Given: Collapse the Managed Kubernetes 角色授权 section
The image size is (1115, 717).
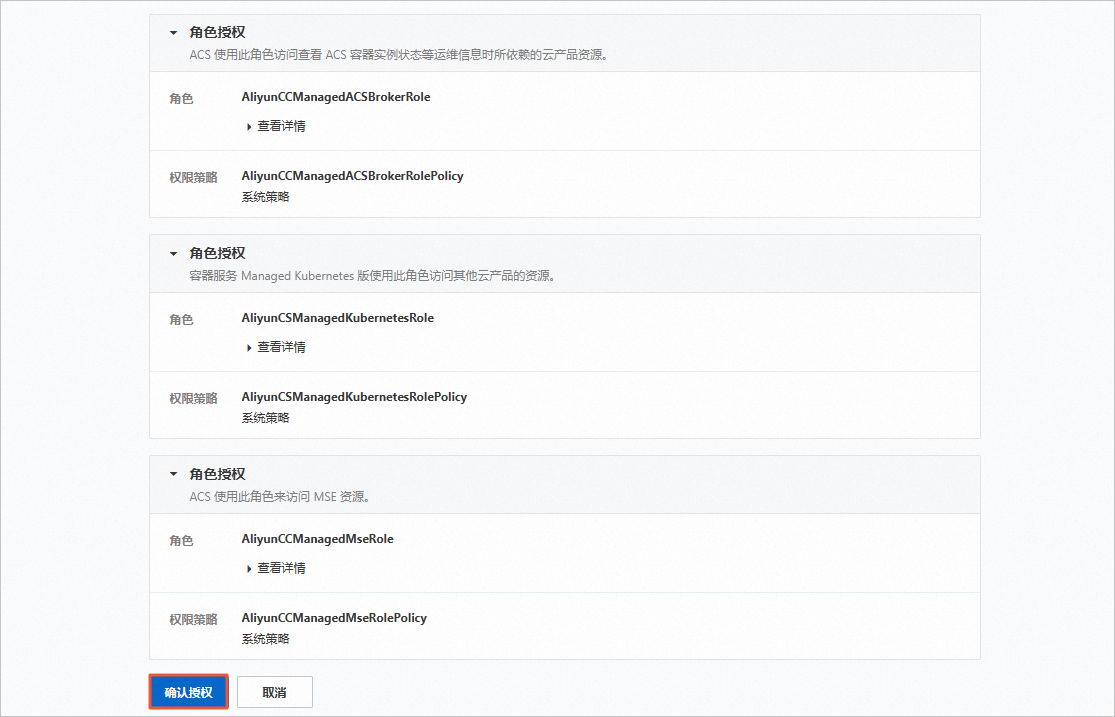Looking at the screenshot, I should 174,254.
